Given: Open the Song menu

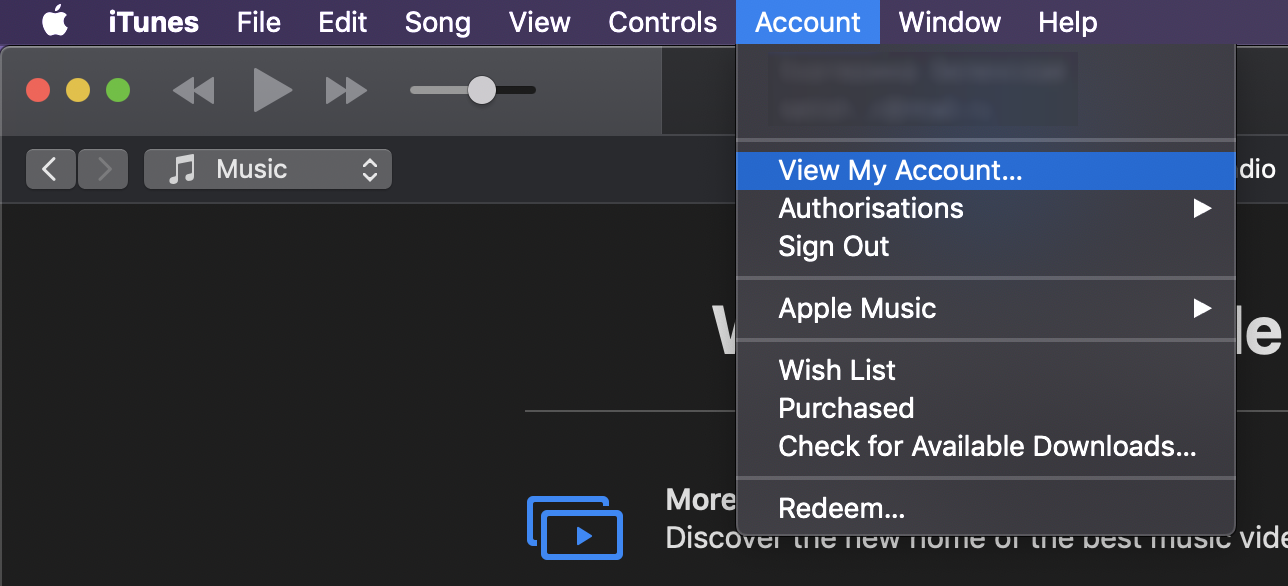Looking at the screenshot, I should [x=438, y=22].
